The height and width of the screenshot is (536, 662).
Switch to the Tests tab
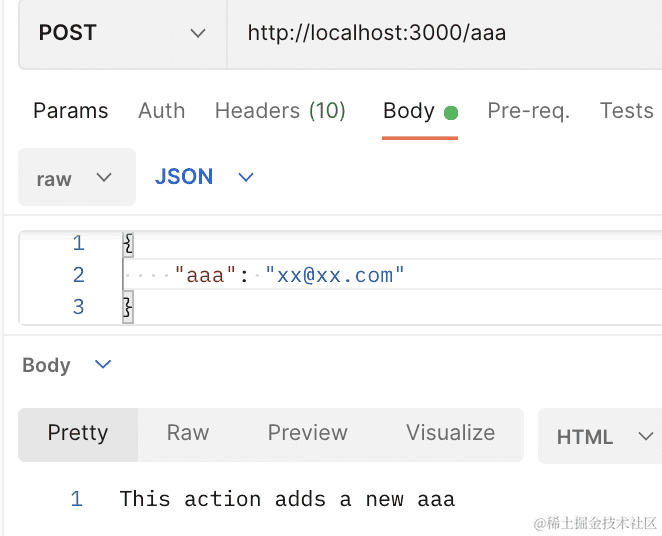[x=626, y=111]
